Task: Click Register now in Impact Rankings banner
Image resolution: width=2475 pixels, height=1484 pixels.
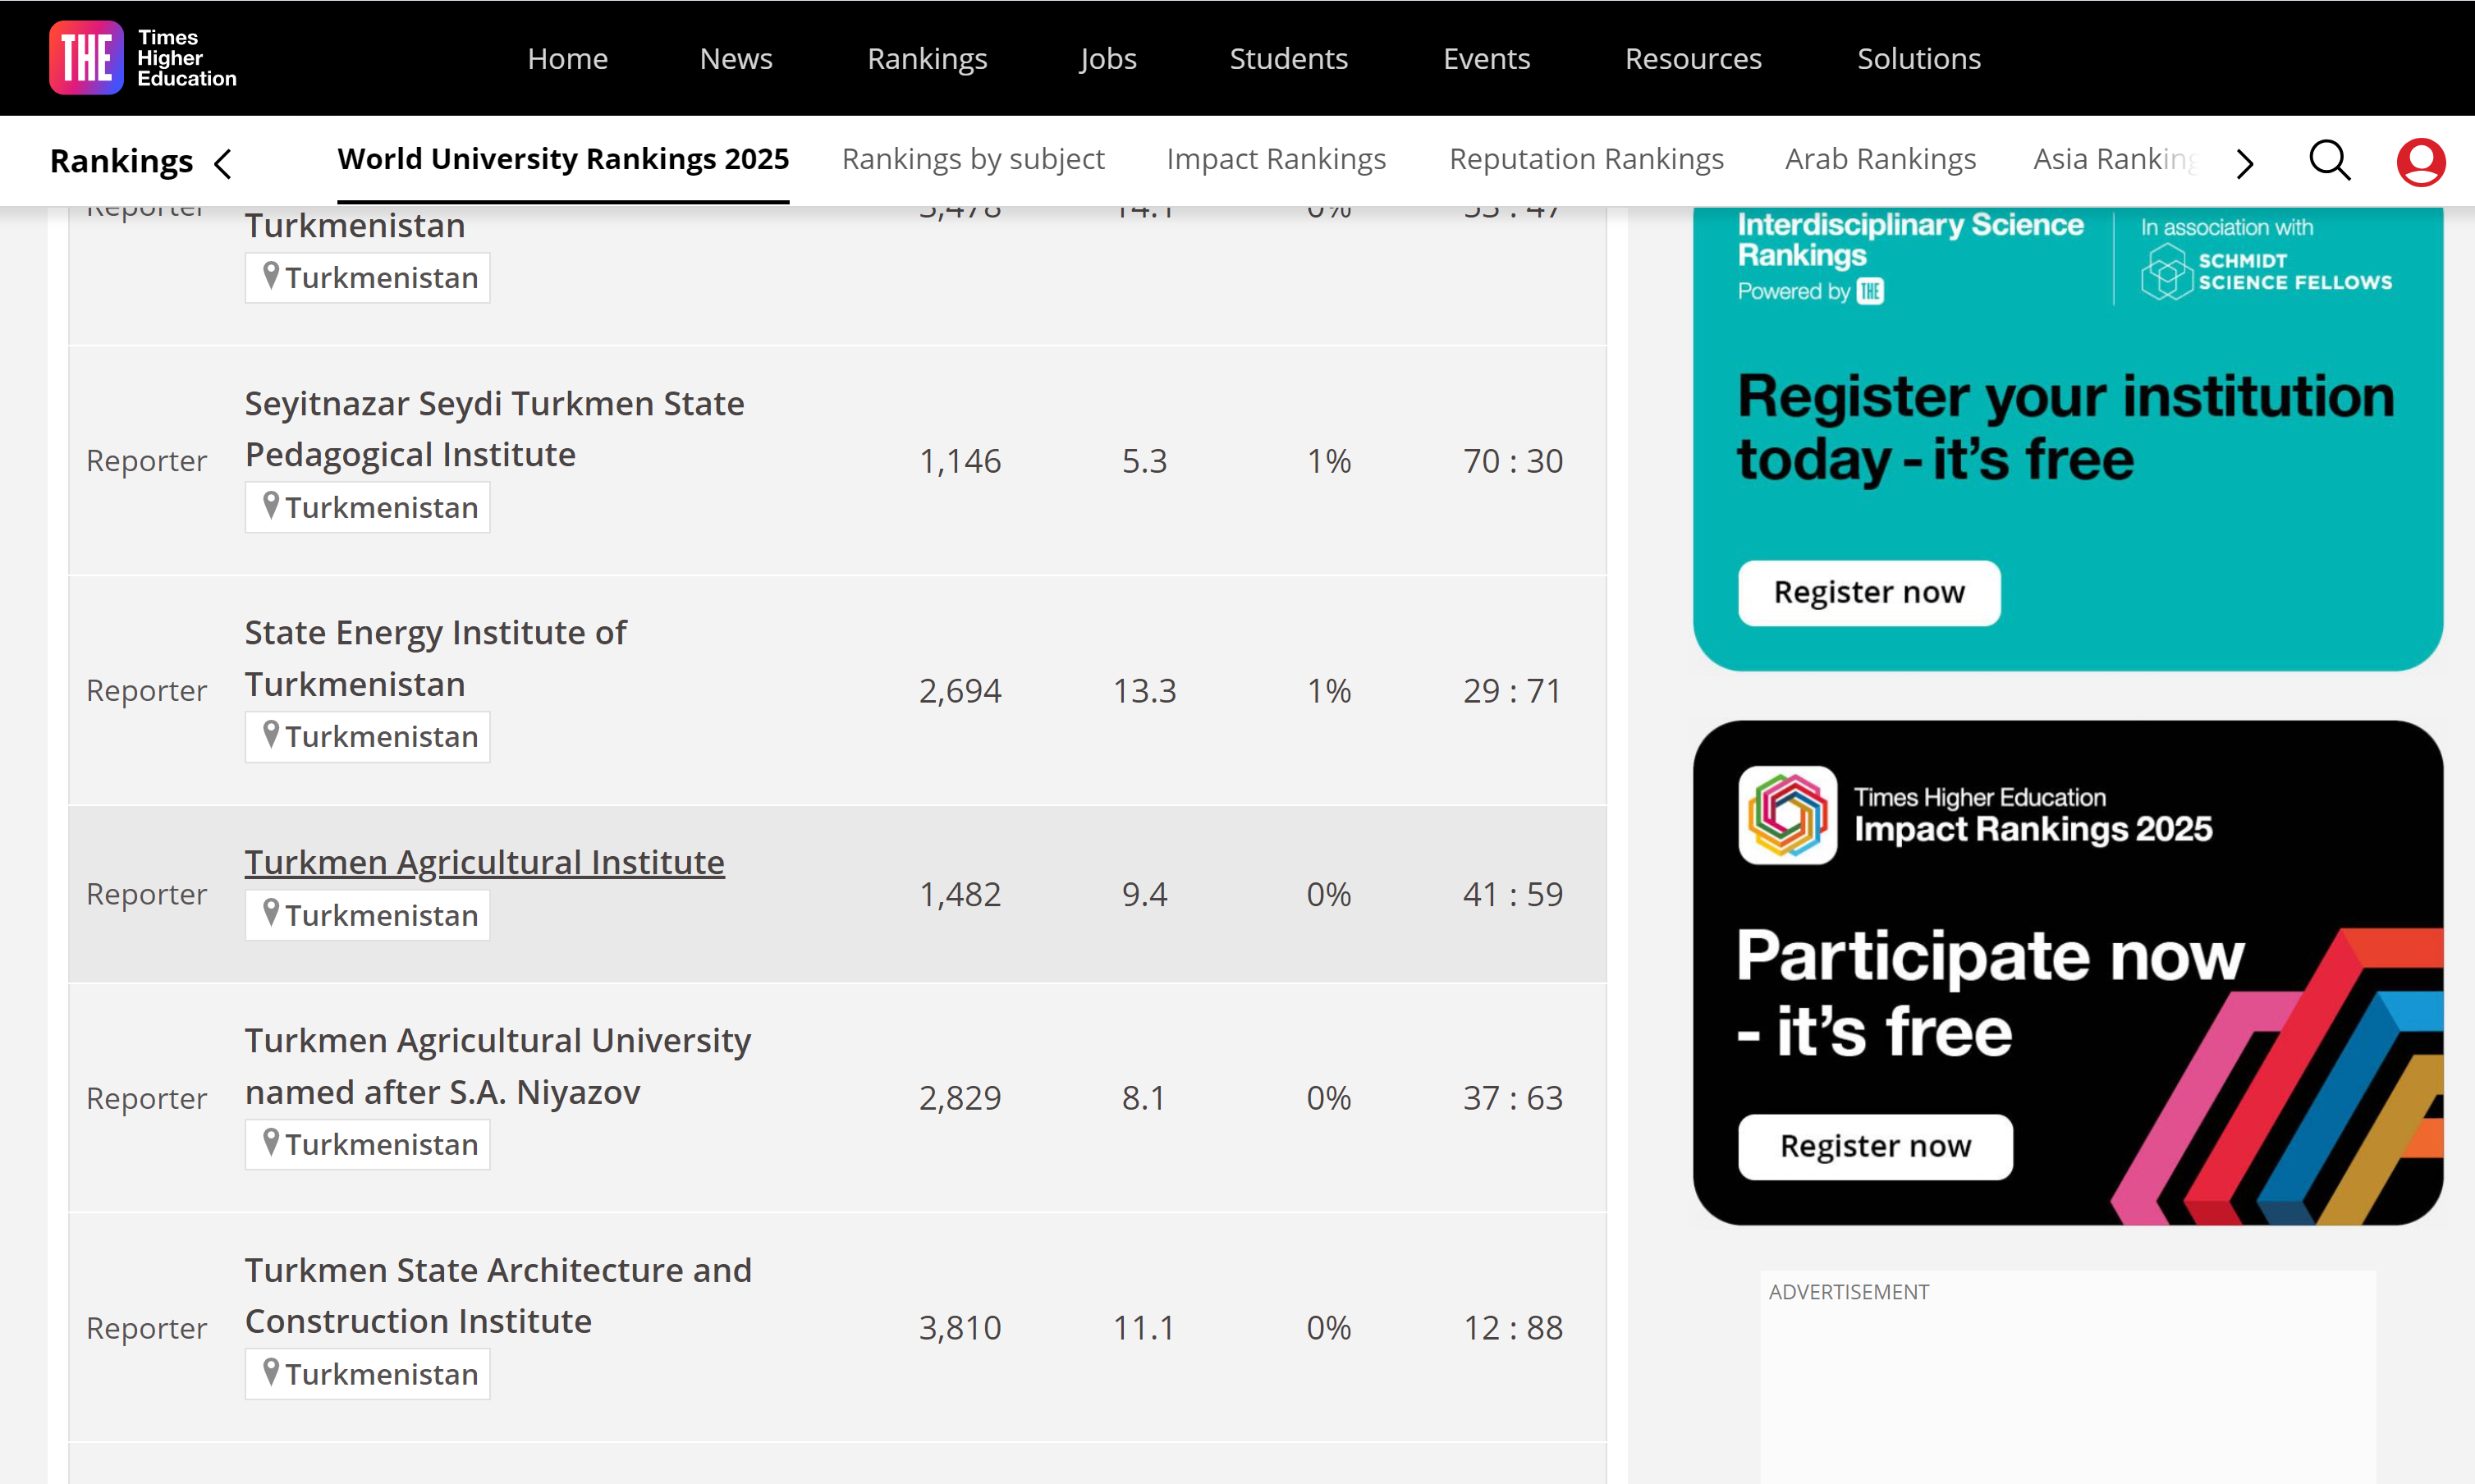Action: tap(1875, 1146)
